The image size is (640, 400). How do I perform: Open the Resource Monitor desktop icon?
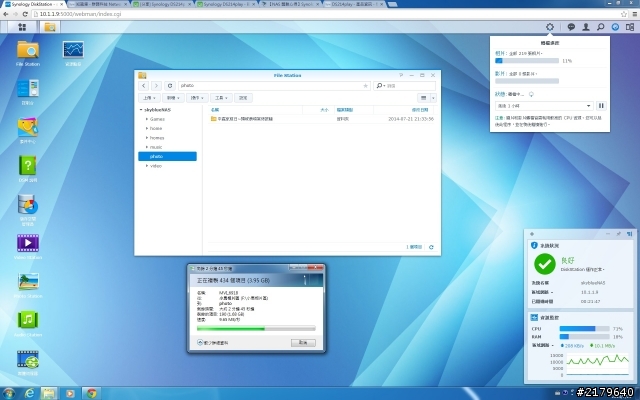[x=73, y=53]
